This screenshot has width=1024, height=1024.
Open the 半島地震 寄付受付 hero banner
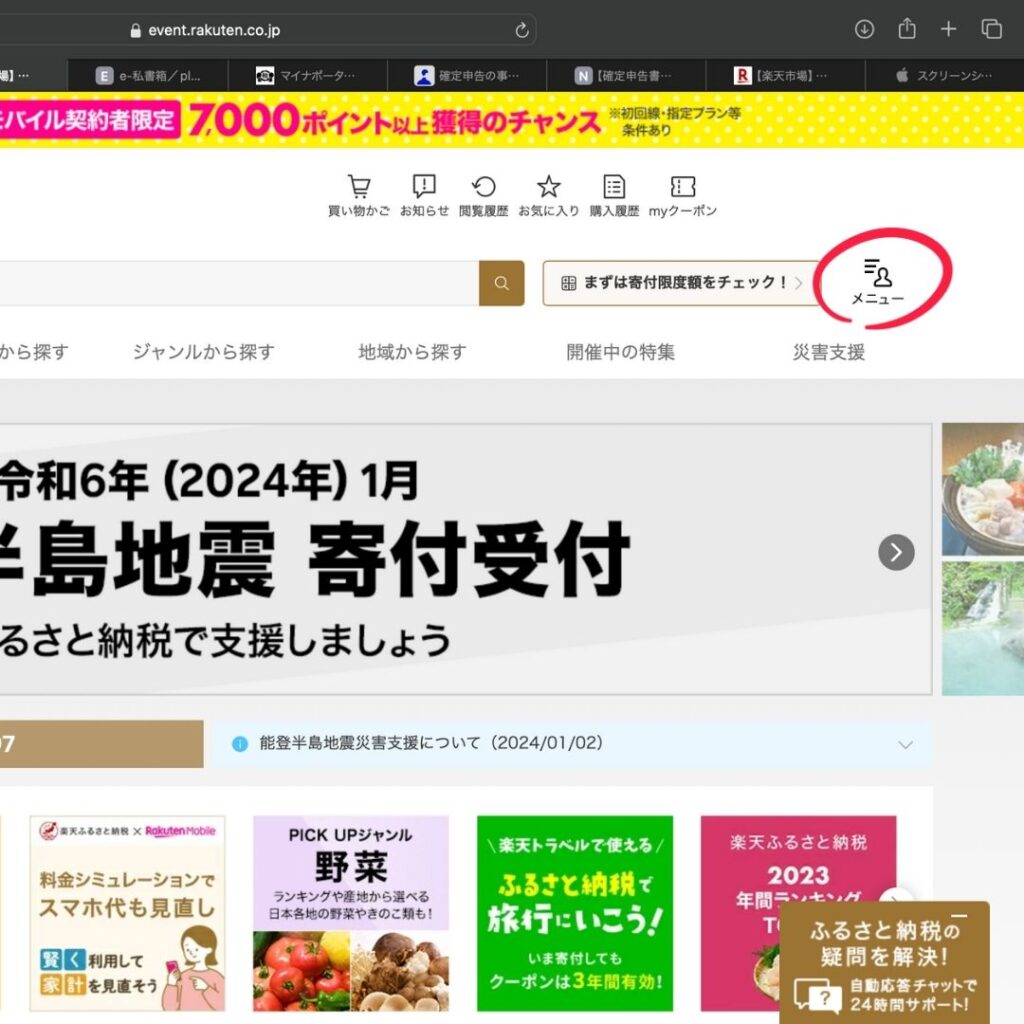466,559
